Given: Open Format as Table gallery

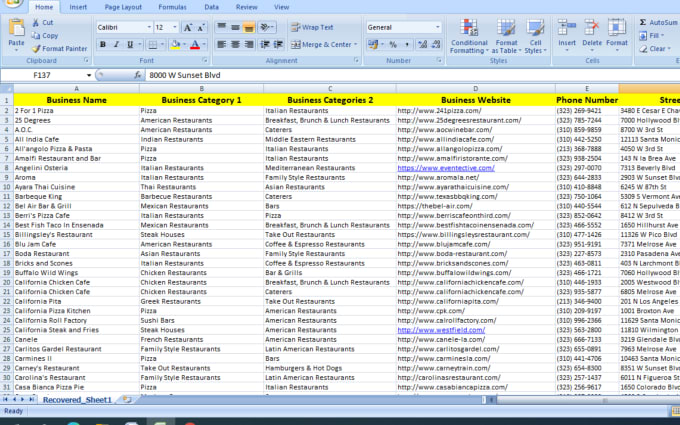Looking at the screenshot, I should point(506,36).
